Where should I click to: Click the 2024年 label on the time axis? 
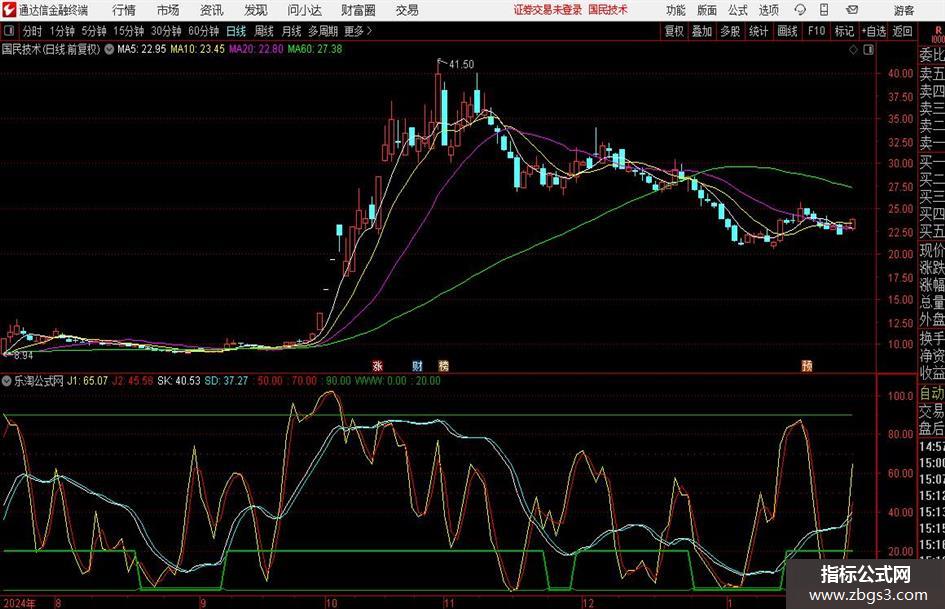pos(19,602)
